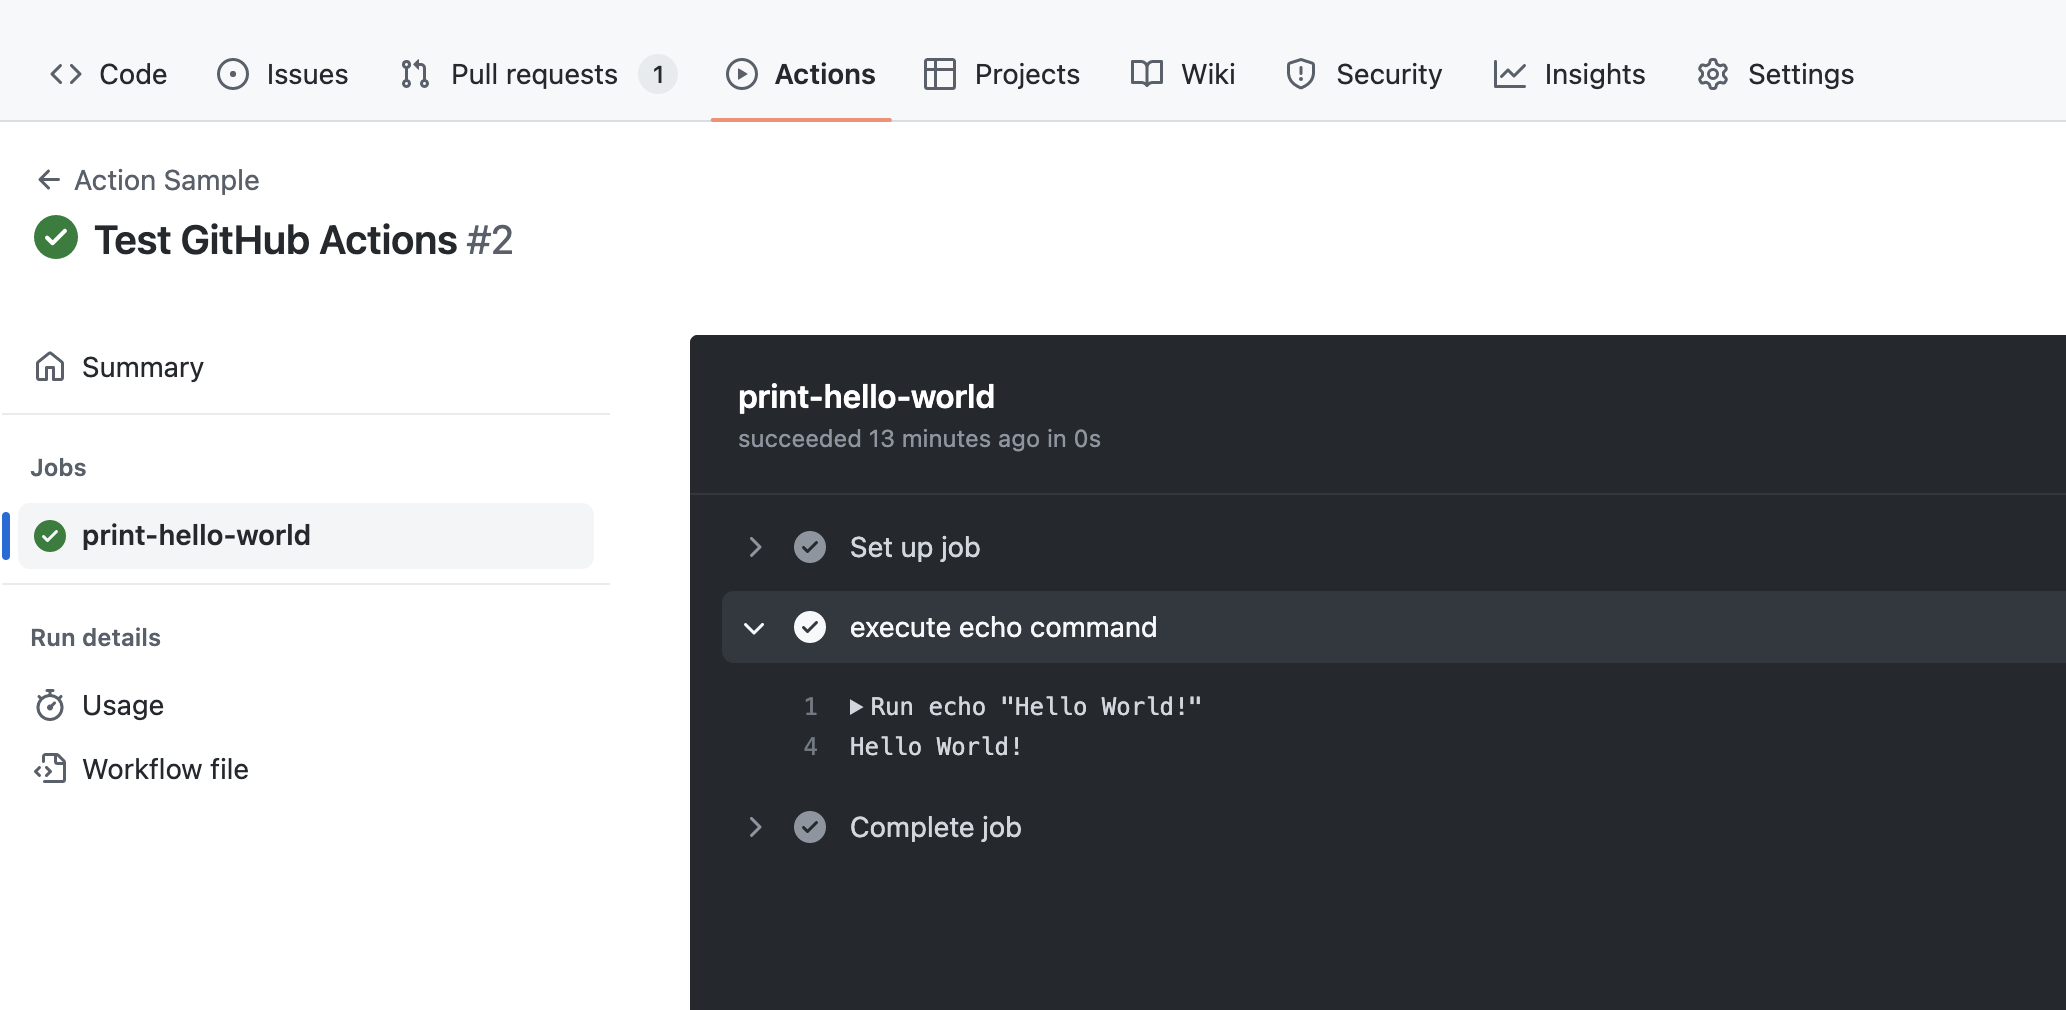Click the back arrow beside Action Sample
Screen dimensions: 2066x1010
(x=48, y=180)
